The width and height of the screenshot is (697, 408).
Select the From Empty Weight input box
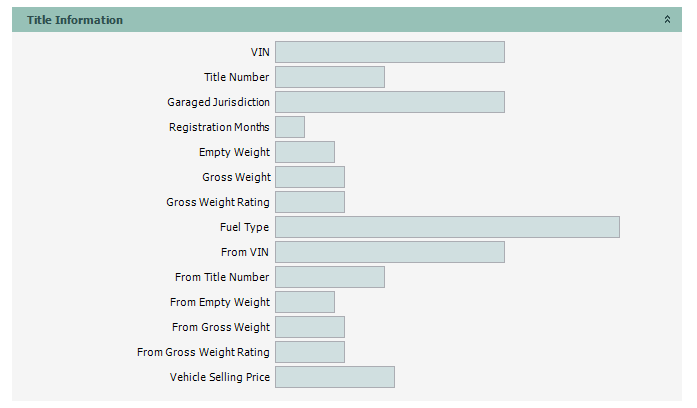(304, 302)
